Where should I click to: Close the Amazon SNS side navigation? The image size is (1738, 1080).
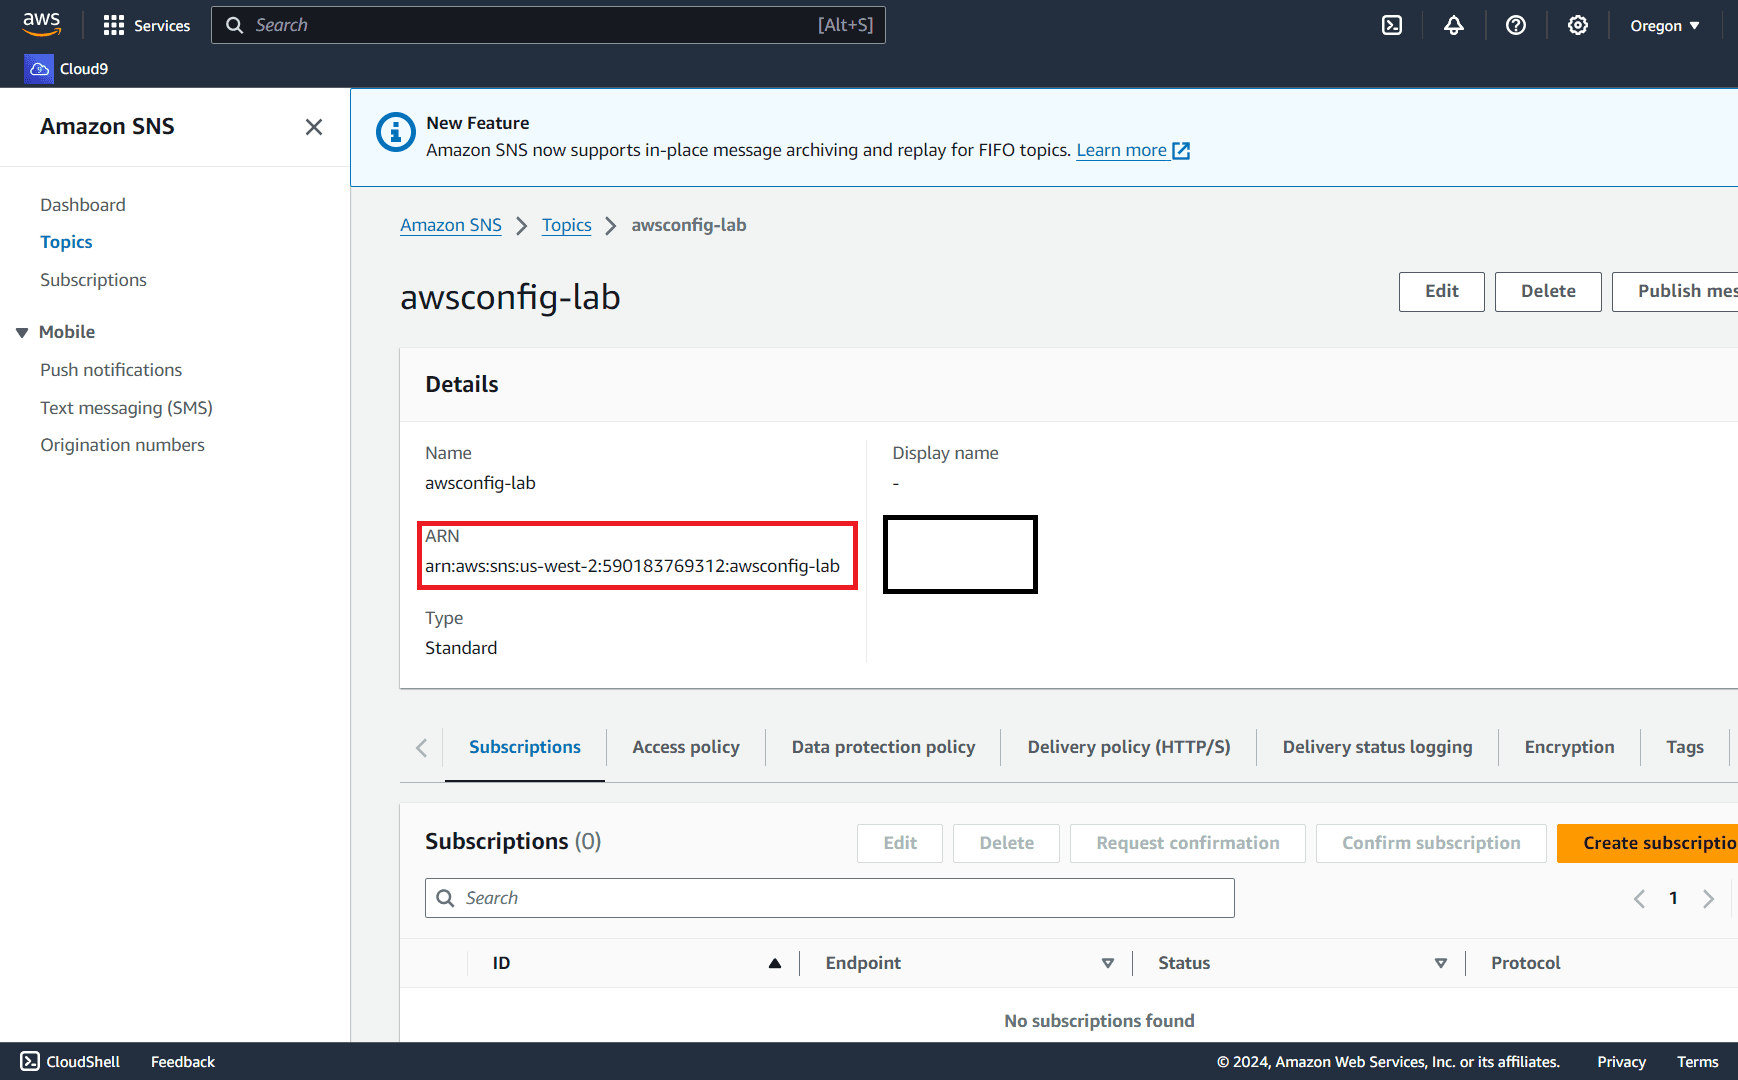(x=314, y=127)
